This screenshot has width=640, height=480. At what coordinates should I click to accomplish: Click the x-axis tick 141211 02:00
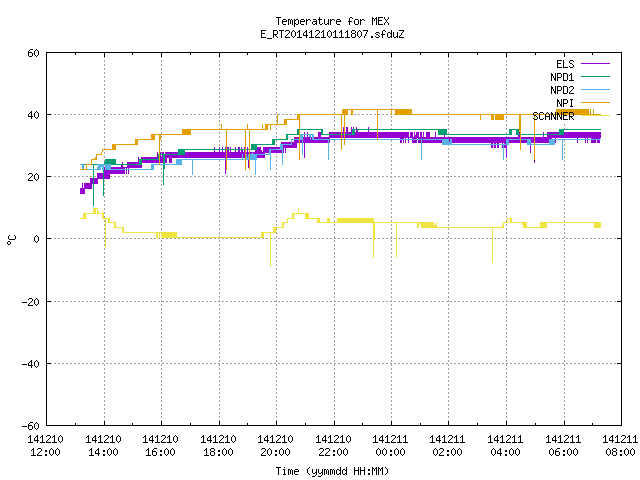(447, 445)
